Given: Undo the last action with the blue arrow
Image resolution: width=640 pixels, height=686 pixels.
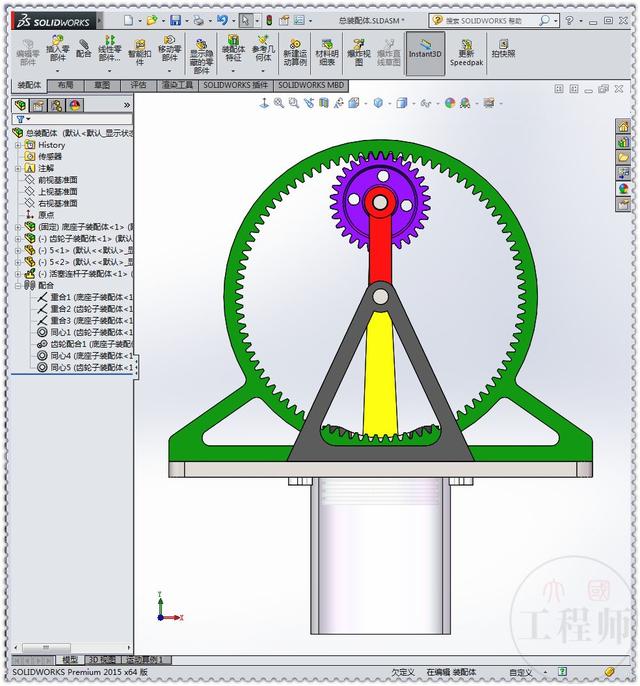Looking at the screenshot, I should [222, 20].
